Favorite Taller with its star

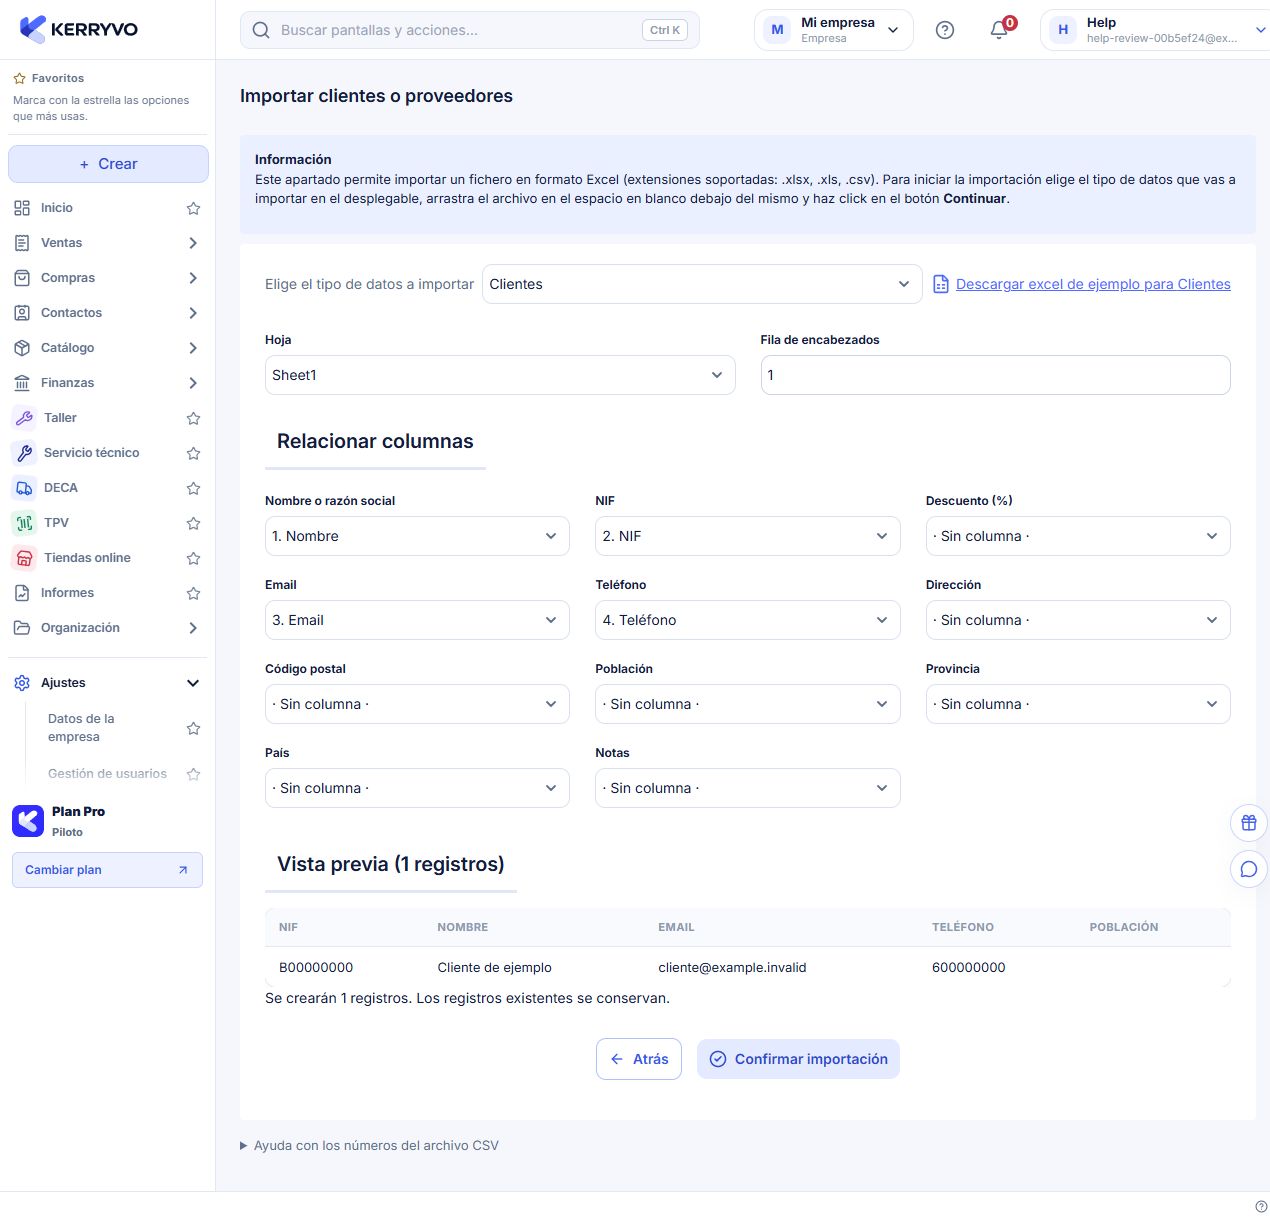(x=194, y=418)
